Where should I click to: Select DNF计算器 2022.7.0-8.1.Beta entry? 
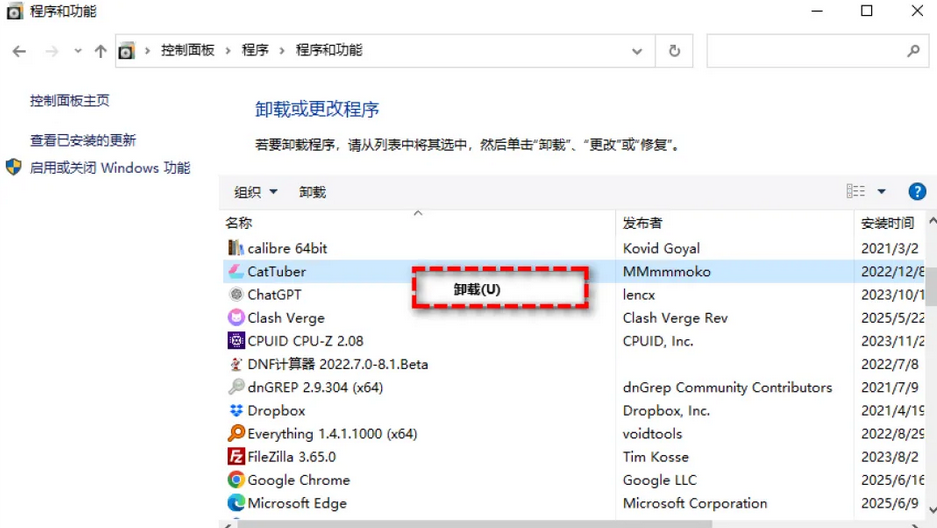pos(338,364)
